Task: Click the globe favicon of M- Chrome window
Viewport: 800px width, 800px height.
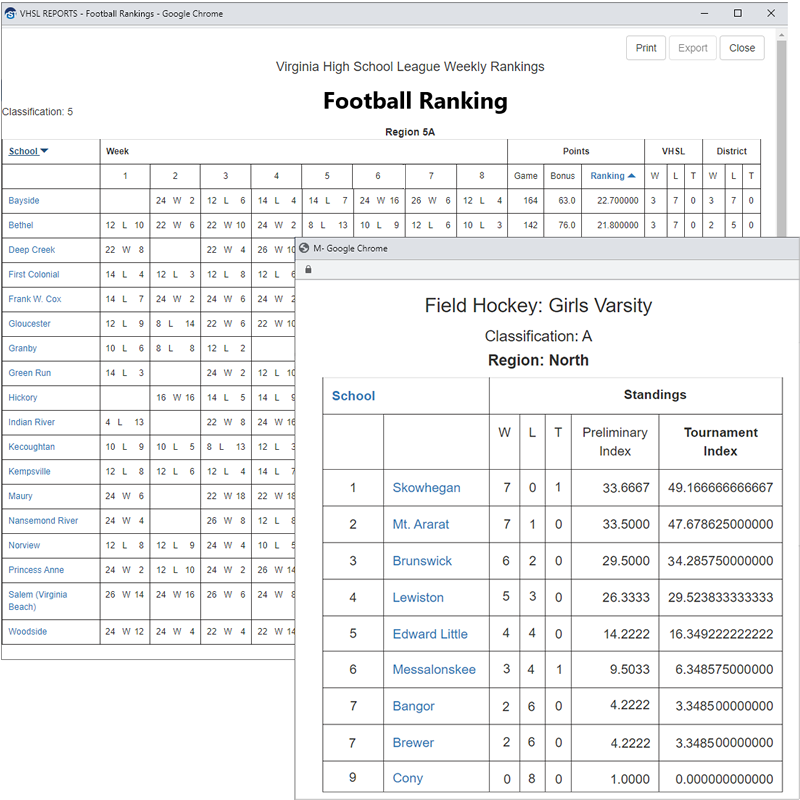Action: pos(304,248)
